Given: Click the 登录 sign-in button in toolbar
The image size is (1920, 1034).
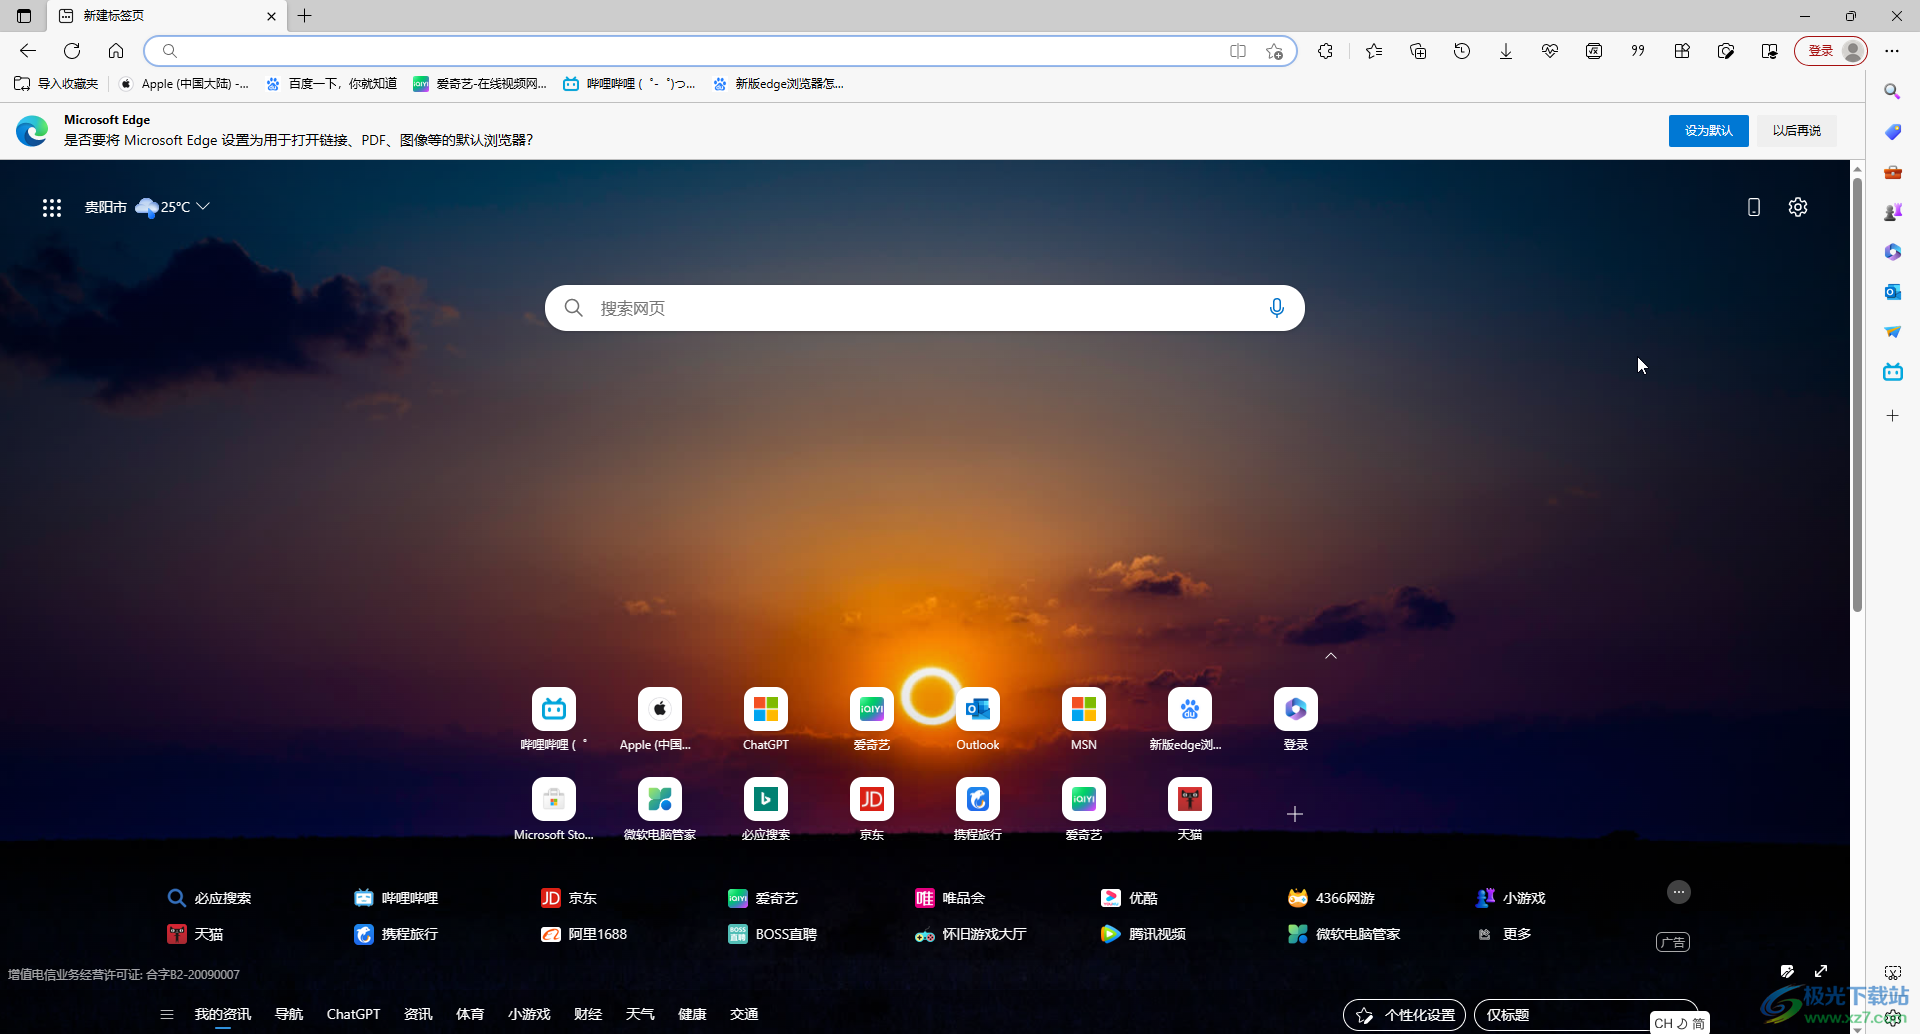Looking at the screenshot, I should click(x=1831, y=51).
